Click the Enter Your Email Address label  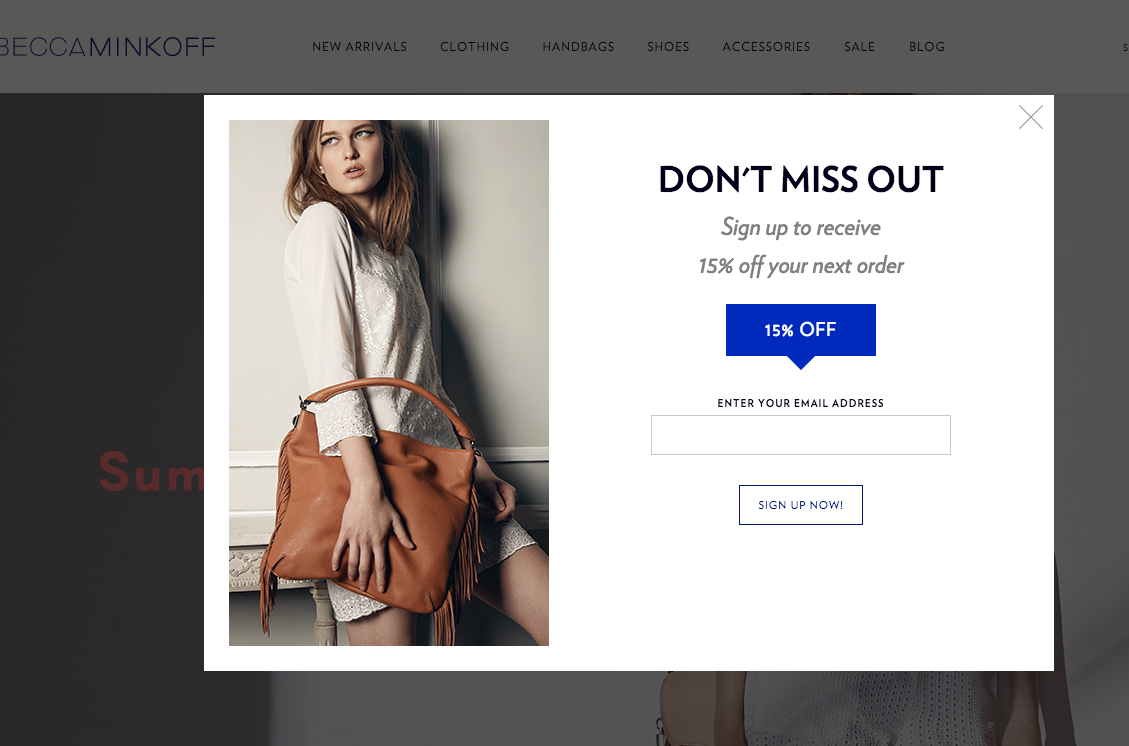801,403
